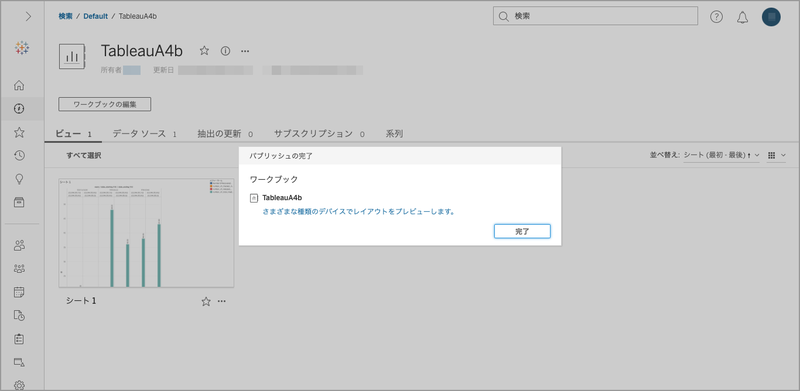Select the ビュー tab

coord(73,134)
